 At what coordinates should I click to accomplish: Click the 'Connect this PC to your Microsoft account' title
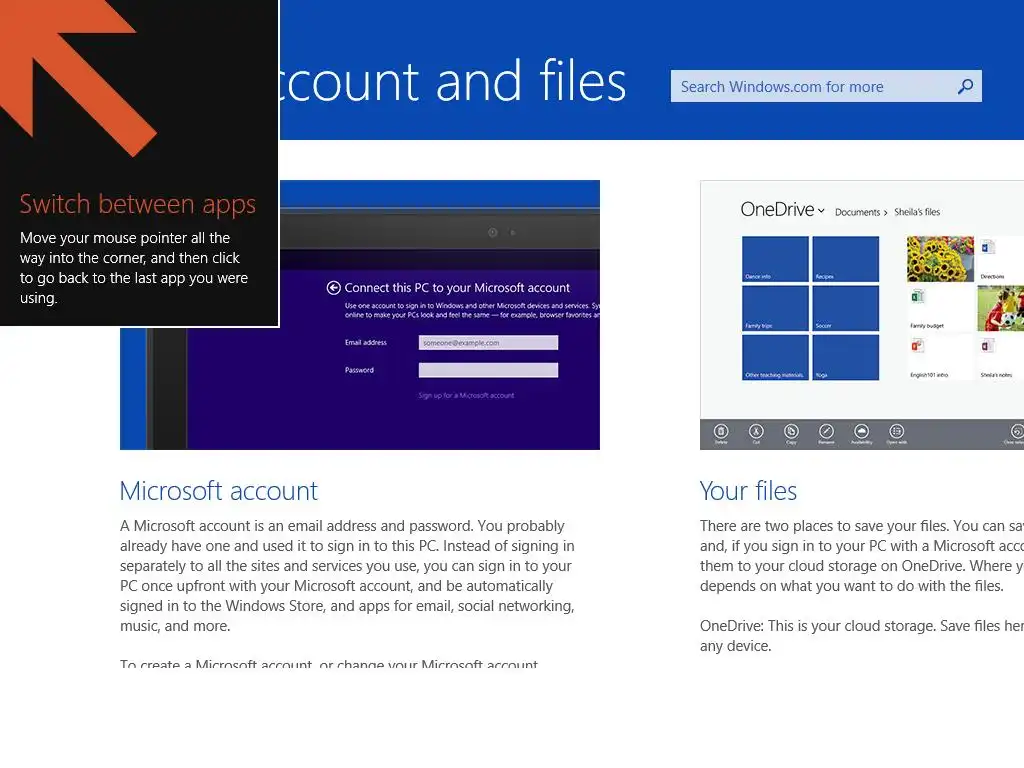457,287
